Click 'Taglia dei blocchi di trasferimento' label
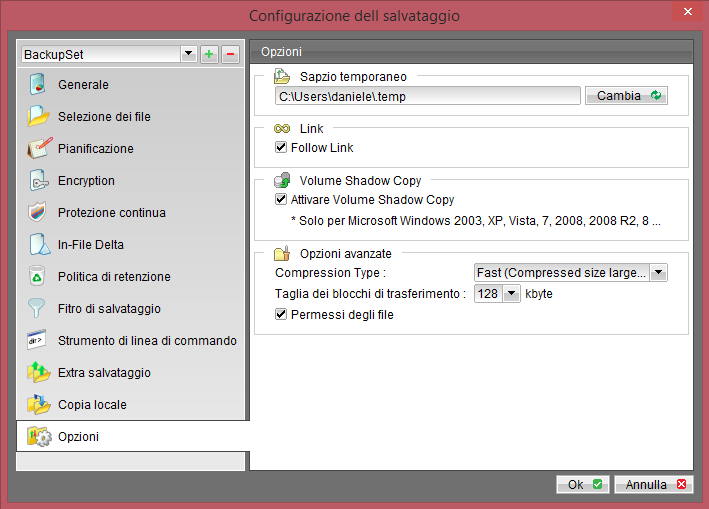Screen dimensions: 709x509 (x=370, y=293)
